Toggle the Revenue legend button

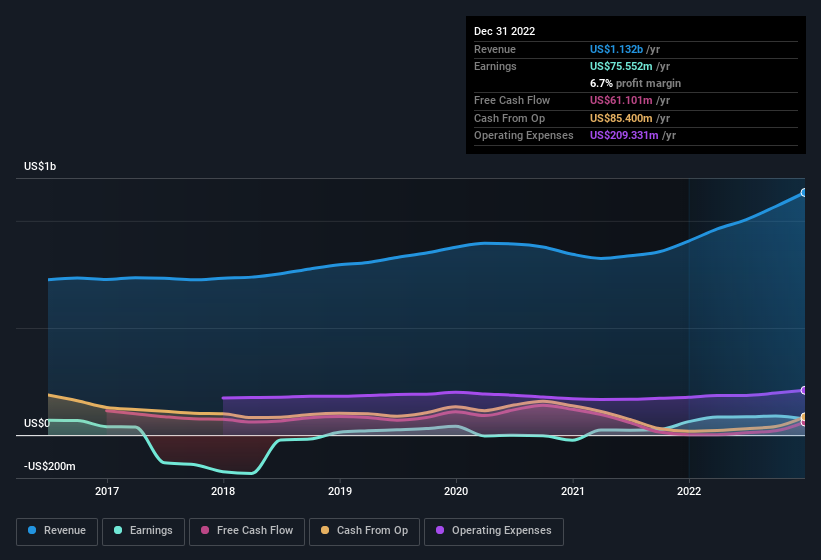[57, 531]
